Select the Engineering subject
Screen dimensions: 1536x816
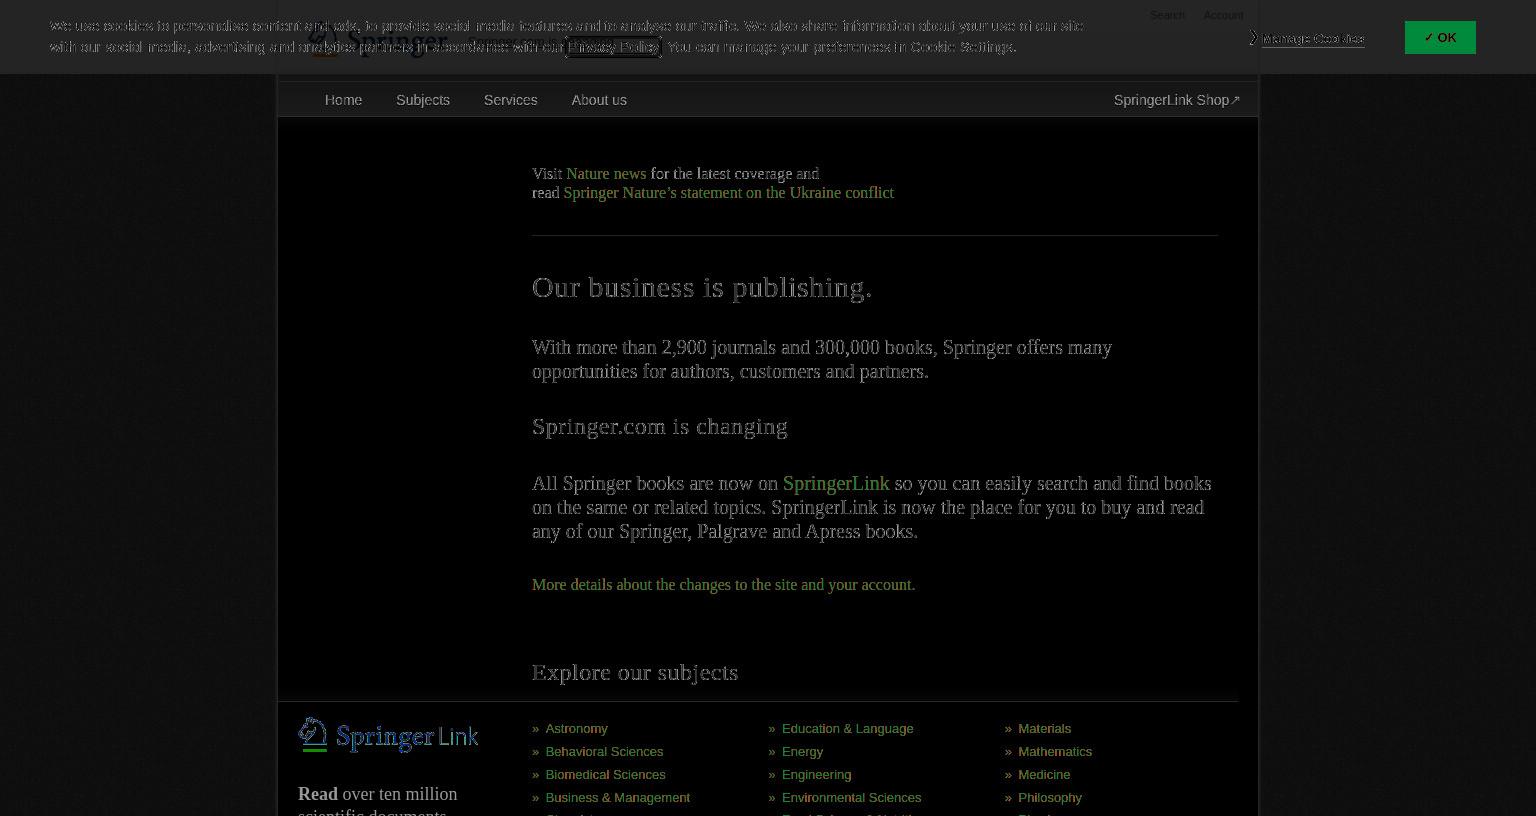pyautogui.click(x=816, y=775)
